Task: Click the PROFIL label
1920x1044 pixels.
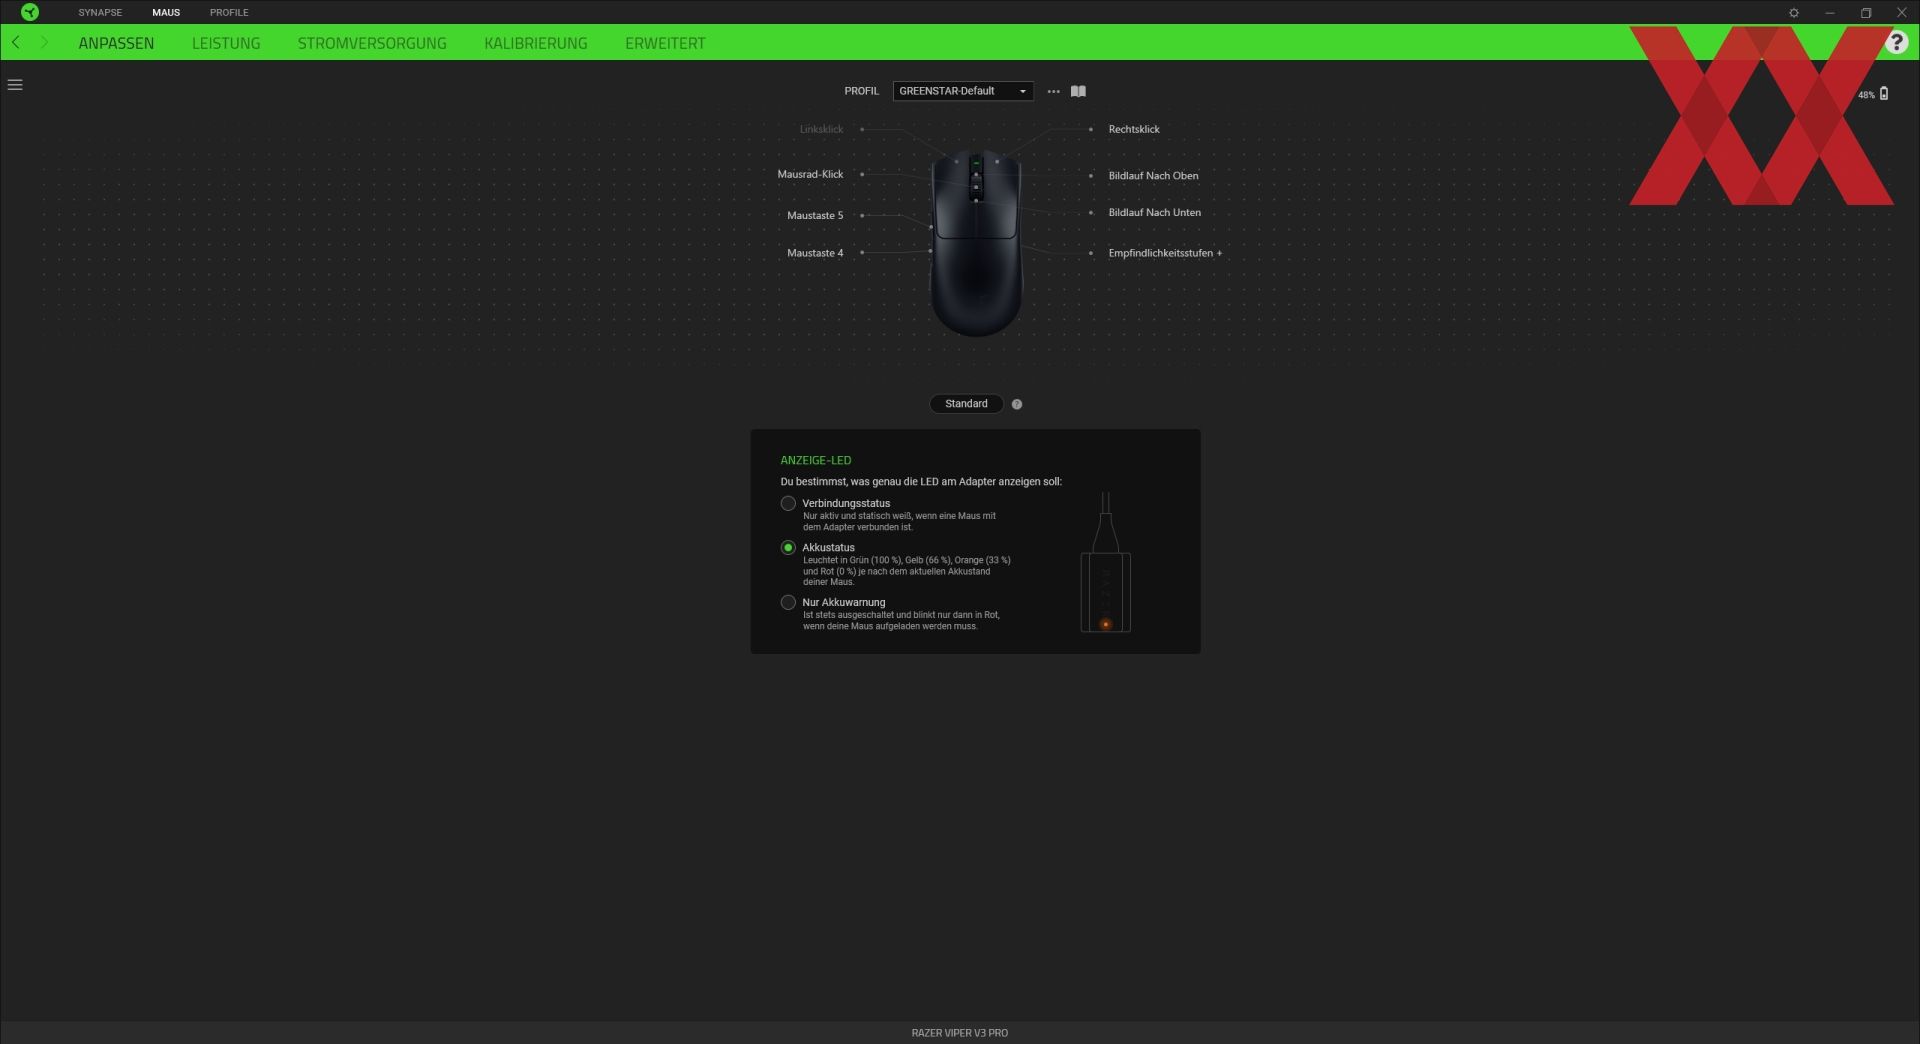Action: pos(861,91)
